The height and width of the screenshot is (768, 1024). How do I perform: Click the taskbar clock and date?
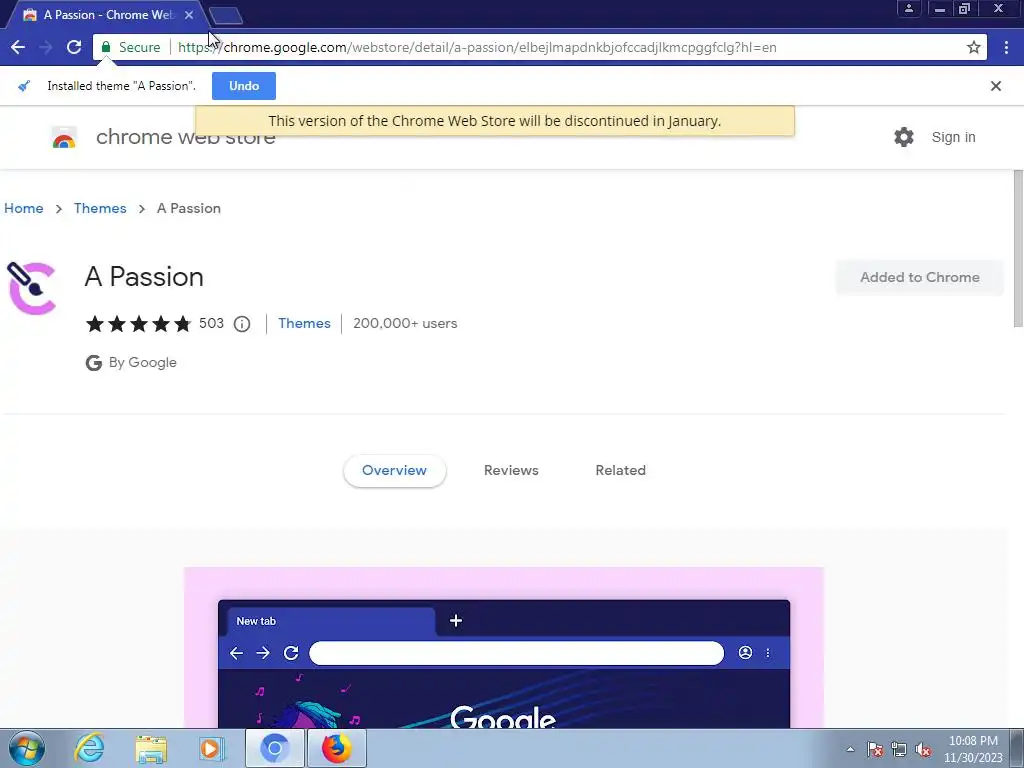[x=973, y=749]
